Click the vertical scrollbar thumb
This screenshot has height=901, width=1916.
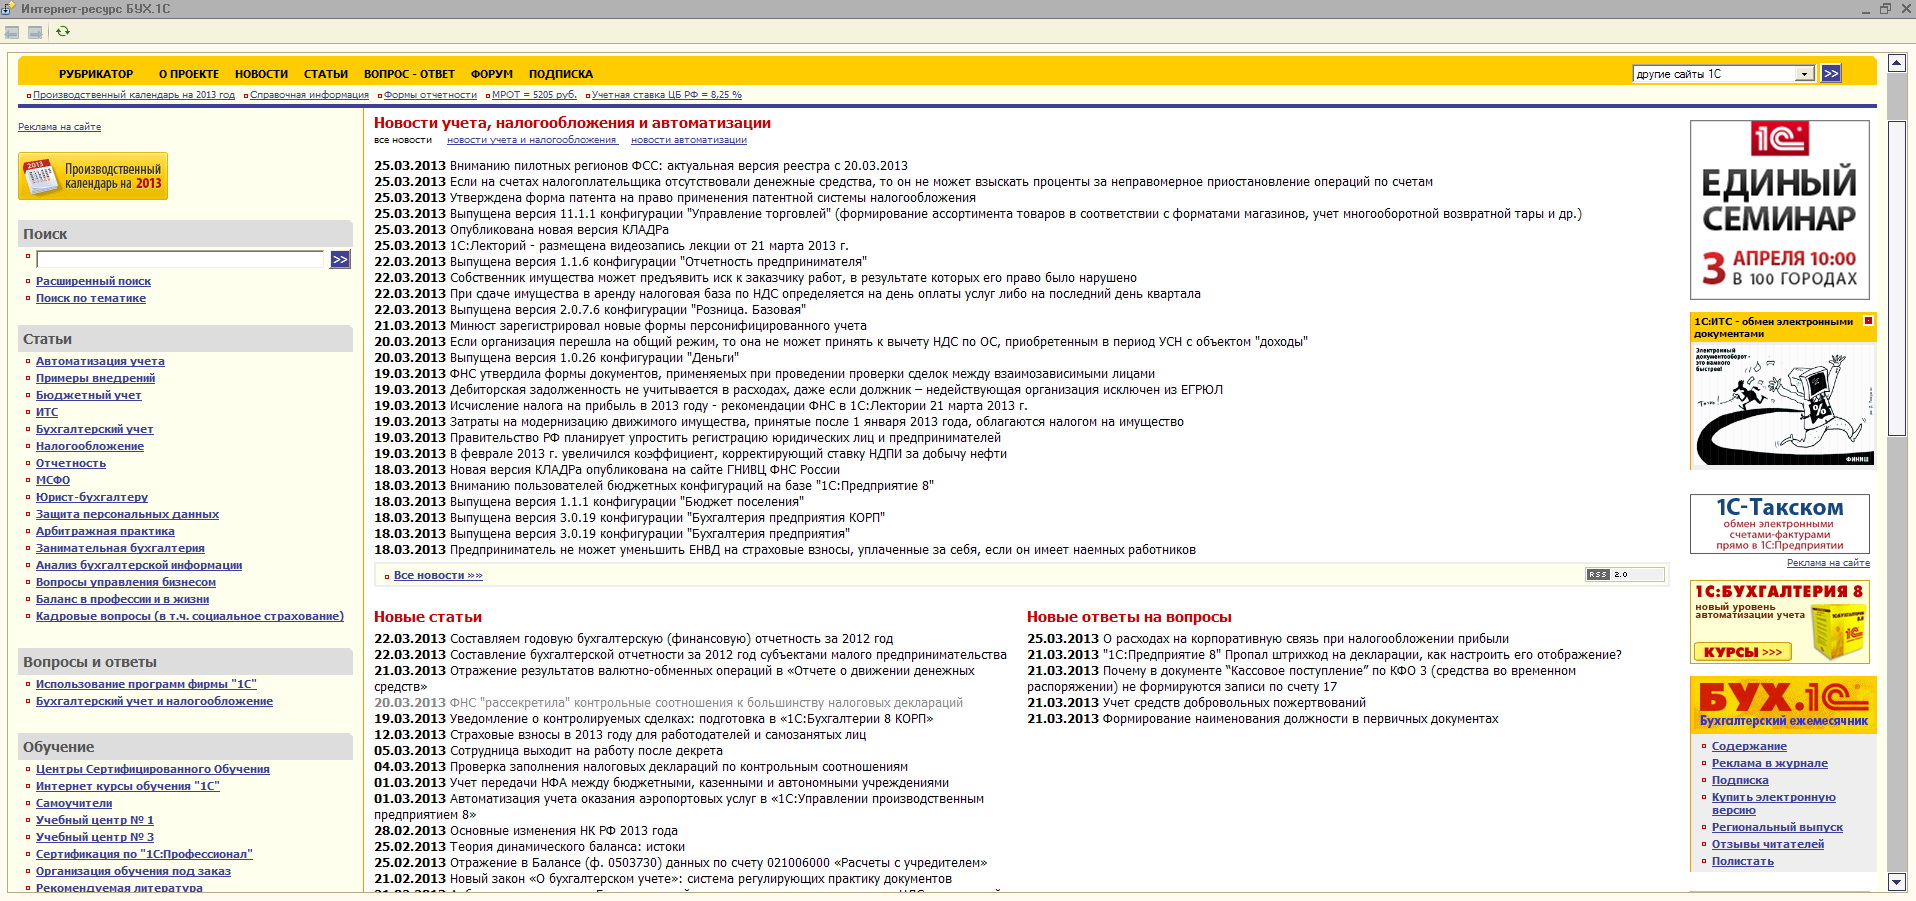point(1896,278)
